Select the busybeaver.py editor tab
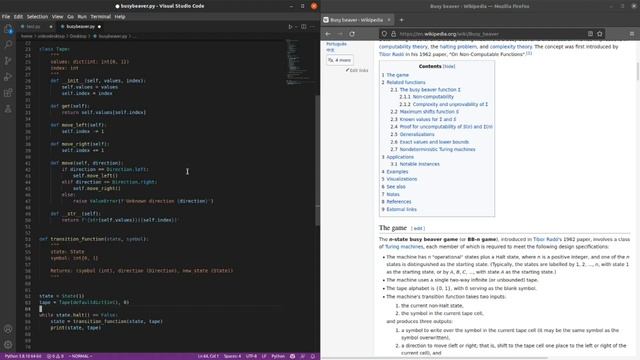The width and height of the screenshot is (640, 360). pyautogui.click(x=80, y=27)
